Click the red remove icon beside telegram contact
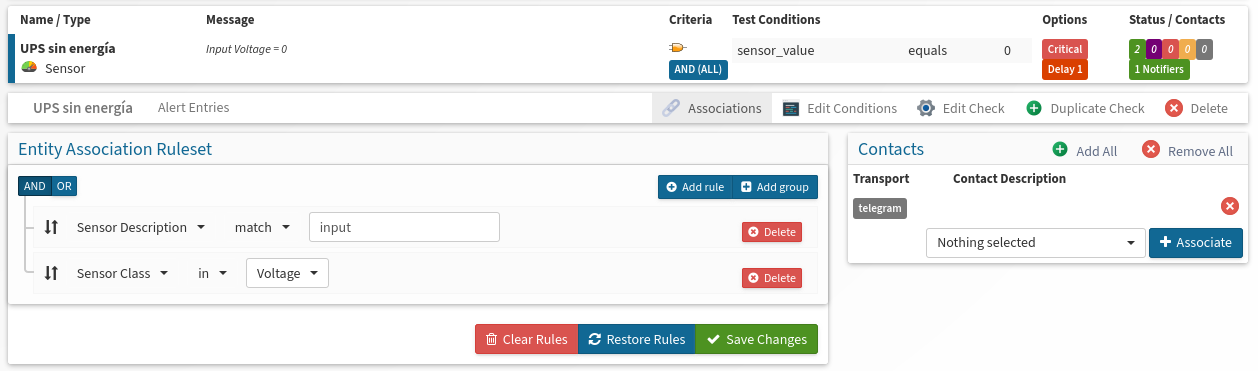1258x371 pixels. coord(1229,206)
